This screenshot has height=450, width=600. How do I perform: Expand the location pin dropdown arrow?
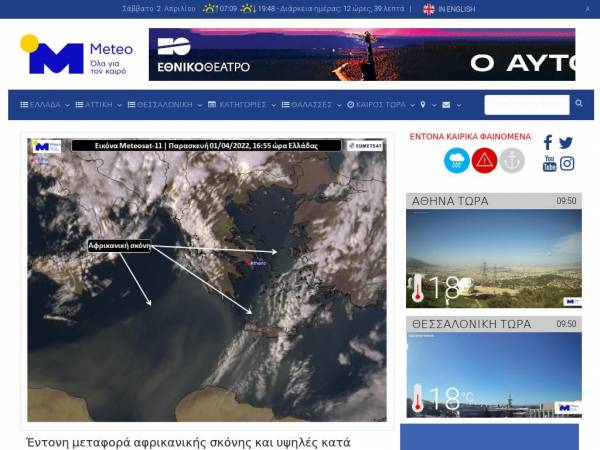tap(434, 106)
